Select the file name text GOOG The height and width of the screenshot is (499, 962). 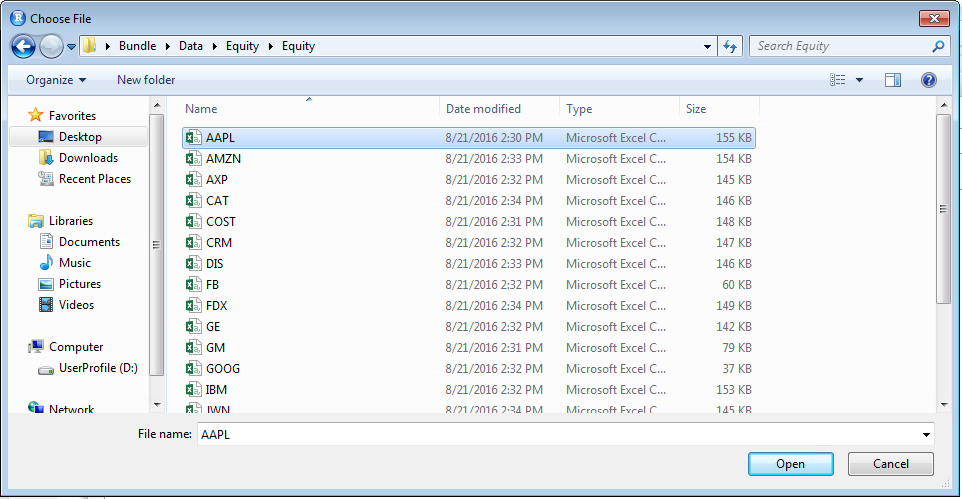(223, 368)
